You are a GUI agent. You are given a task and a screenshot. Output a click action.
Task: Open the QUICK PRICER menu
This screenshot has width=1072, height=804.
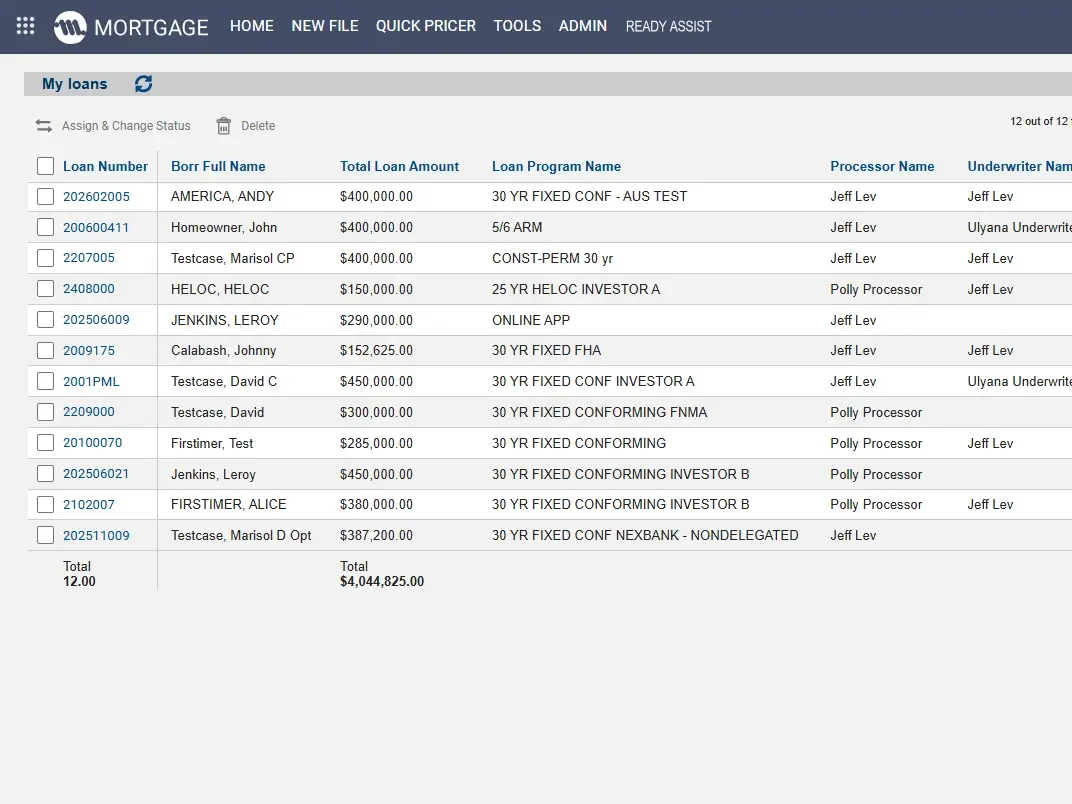coord(426,26)
